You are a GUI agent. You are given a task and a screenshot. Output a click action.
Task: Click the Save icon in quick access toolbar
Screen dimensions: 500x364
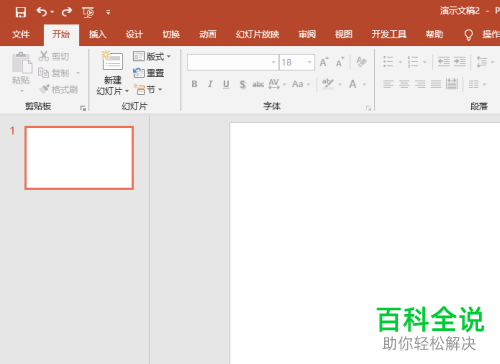(x=21, y=12)
